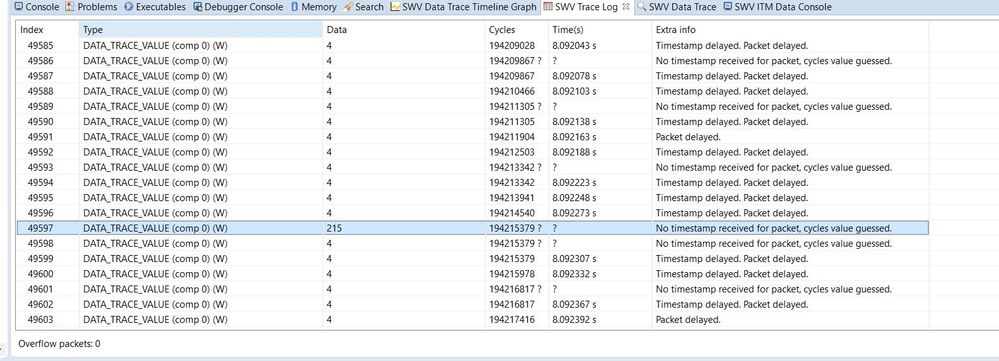
Task: Click the Problems tab icon
Action: coord(69,7)
